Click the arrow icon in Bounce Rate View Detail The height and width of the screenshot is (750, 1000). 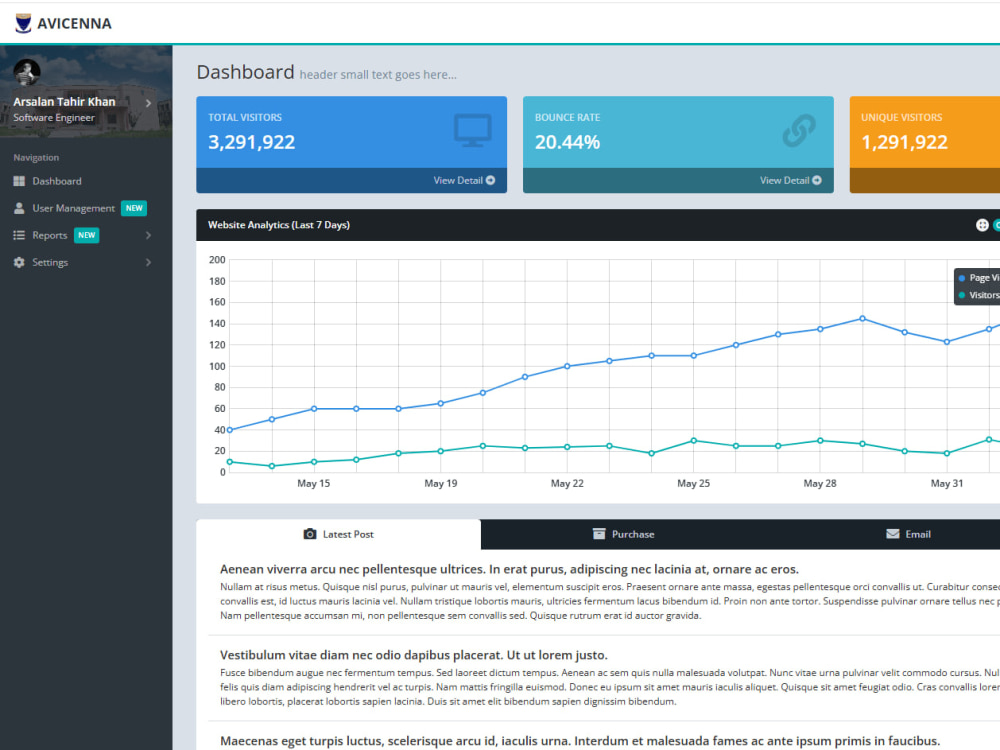(x=817, y=180)
